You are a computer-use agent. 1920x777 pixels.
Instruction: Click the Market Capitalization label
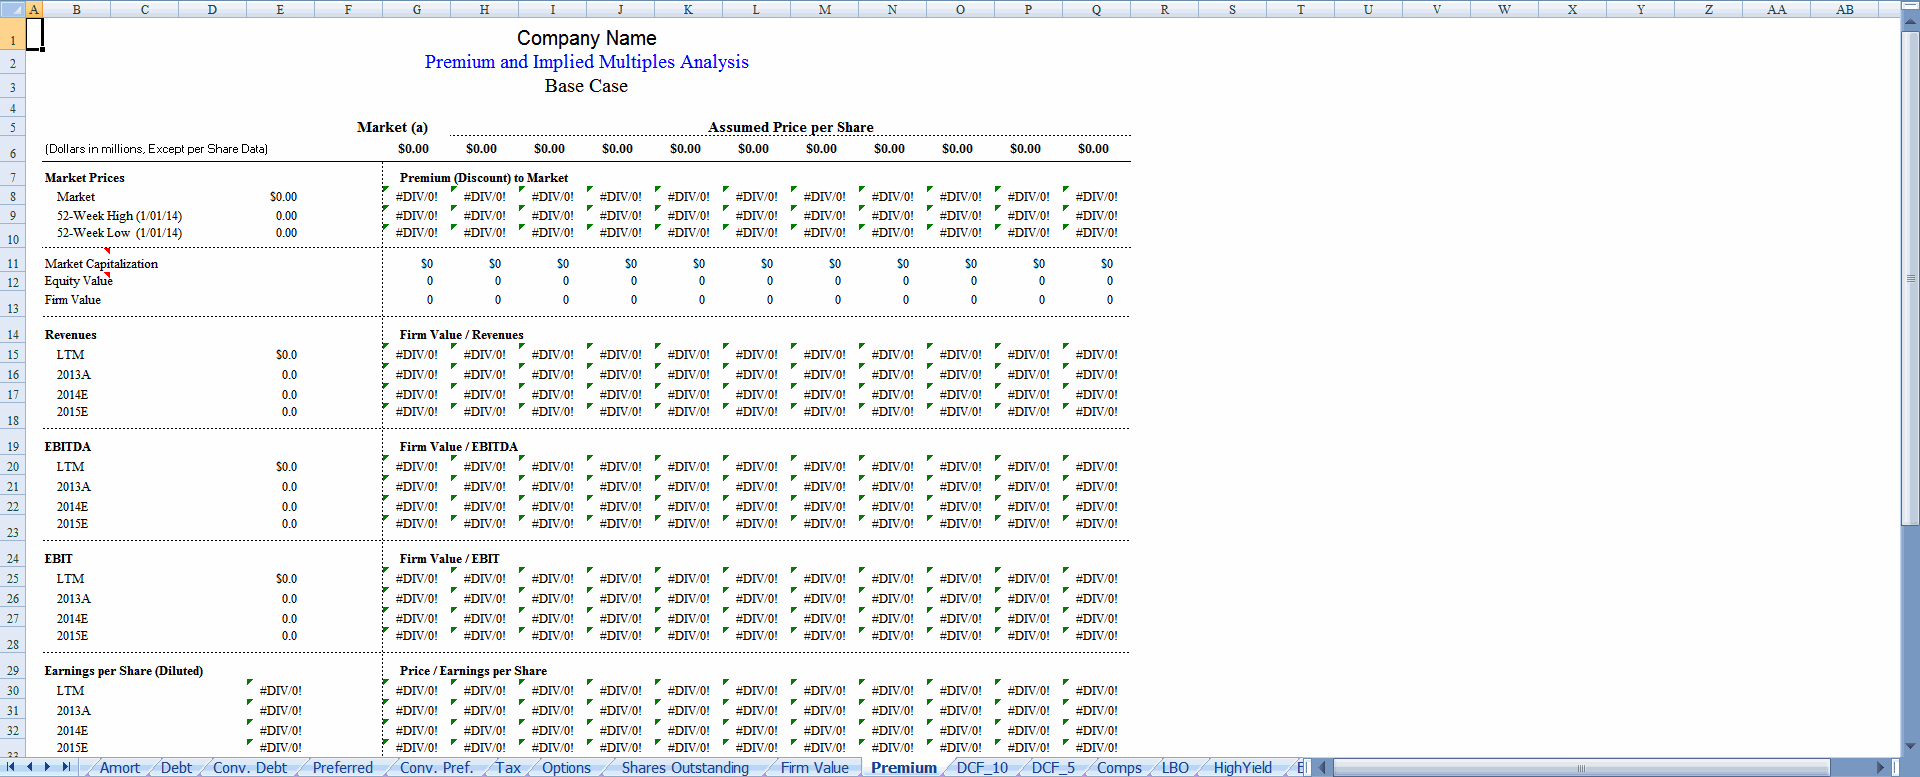pos(101,264)
